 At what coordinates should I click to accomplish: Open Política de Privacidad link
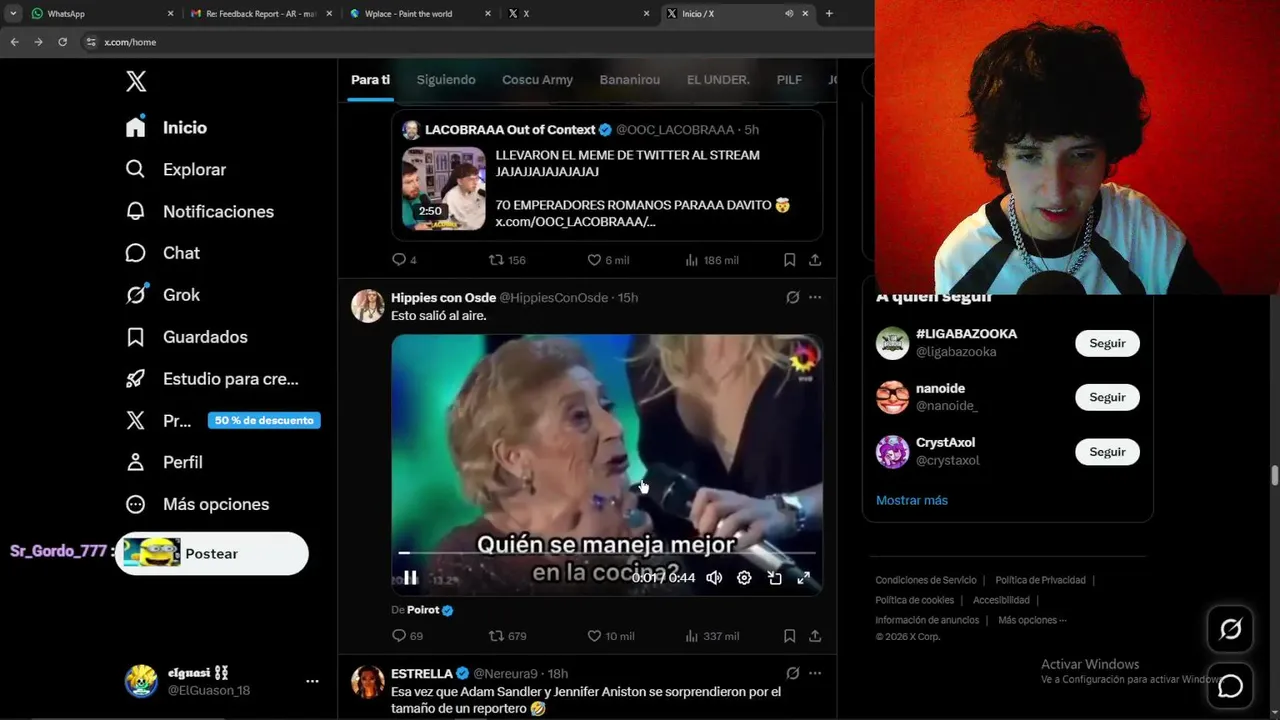pos(1040,580)
